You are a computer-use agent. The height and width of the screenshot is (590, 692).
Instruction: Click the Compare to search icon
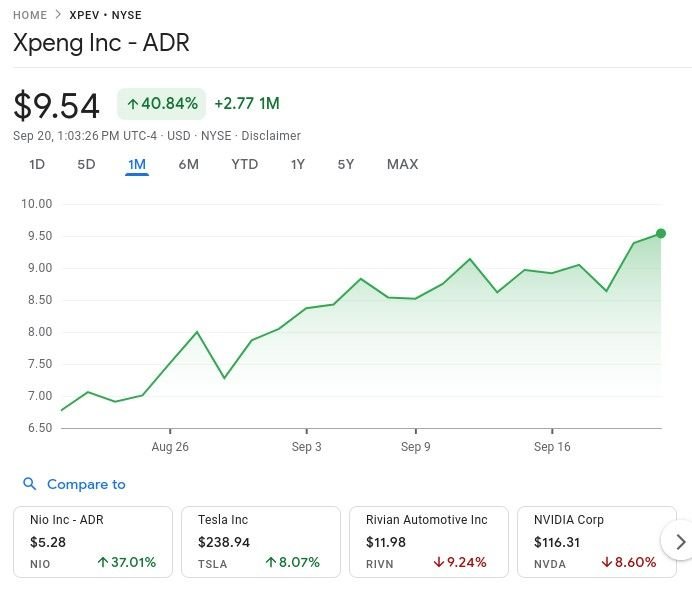(x=29, y=484)
